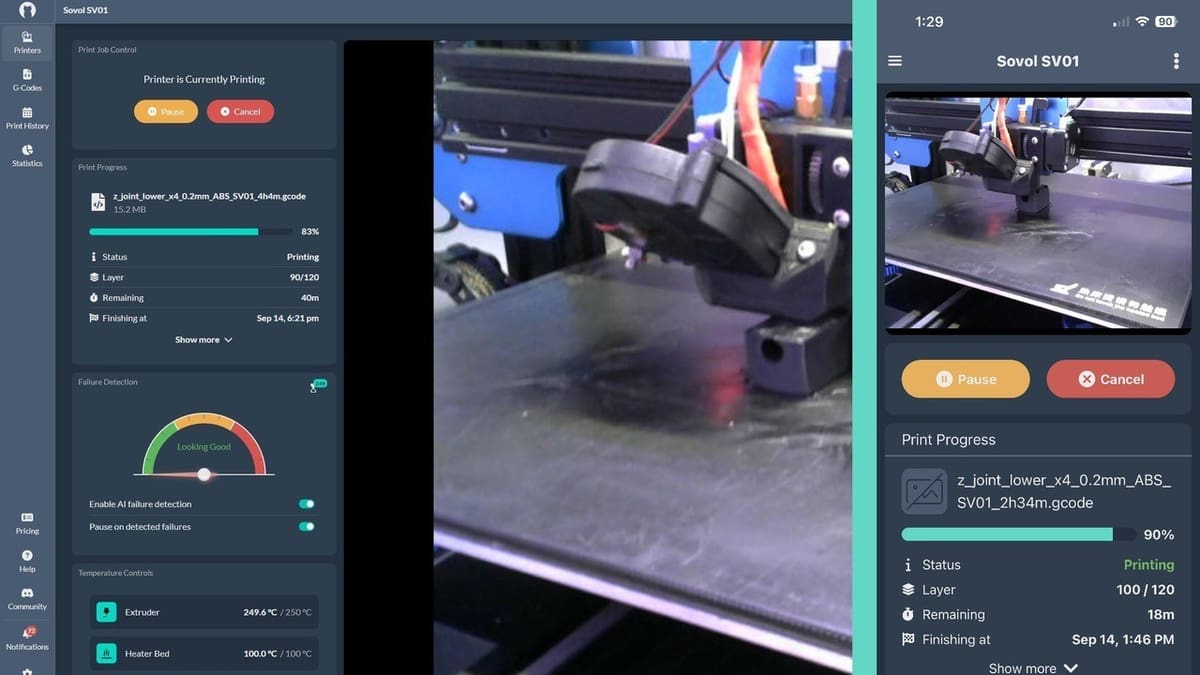1200x675 pixels.
Task: Tap the mobile Finishing at flag icon
Action: [x=907, y=640]
